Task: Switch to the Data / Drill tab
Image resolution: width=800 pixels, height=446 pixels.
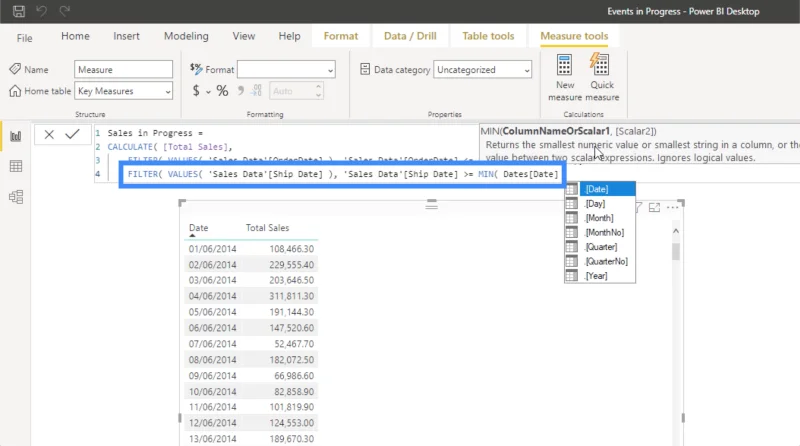Action: (410, 36)
